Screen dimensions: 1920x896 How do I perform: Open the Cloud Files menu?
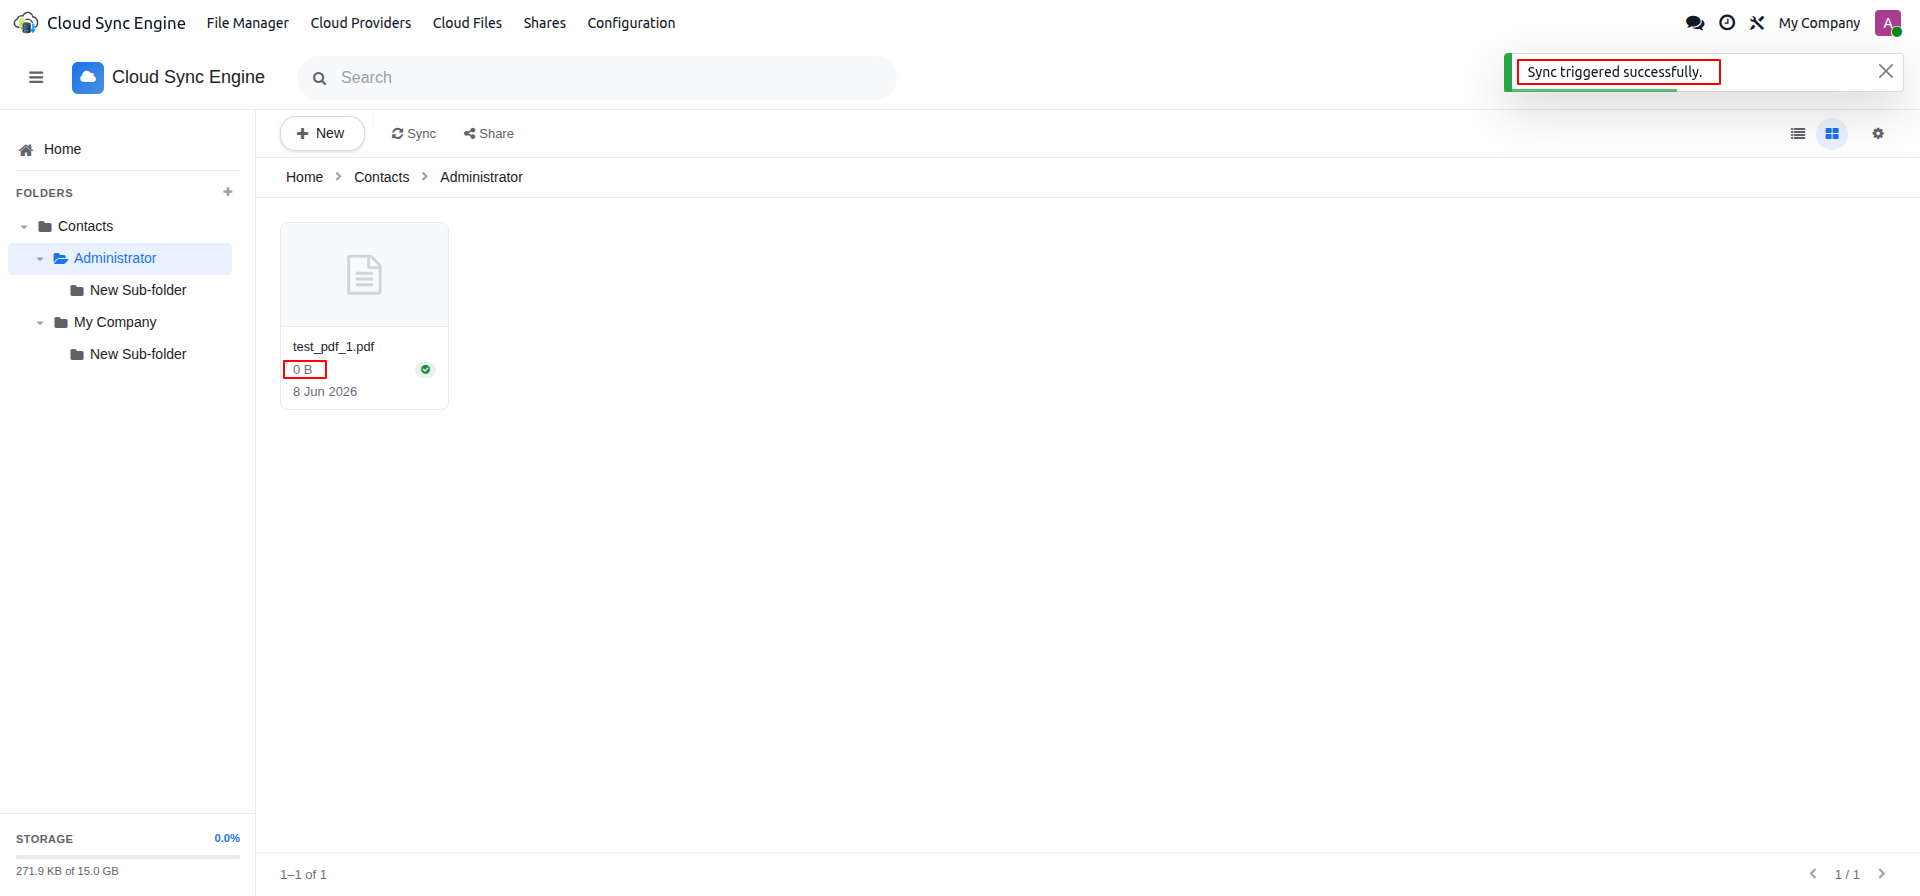click(x=467, y=23)
